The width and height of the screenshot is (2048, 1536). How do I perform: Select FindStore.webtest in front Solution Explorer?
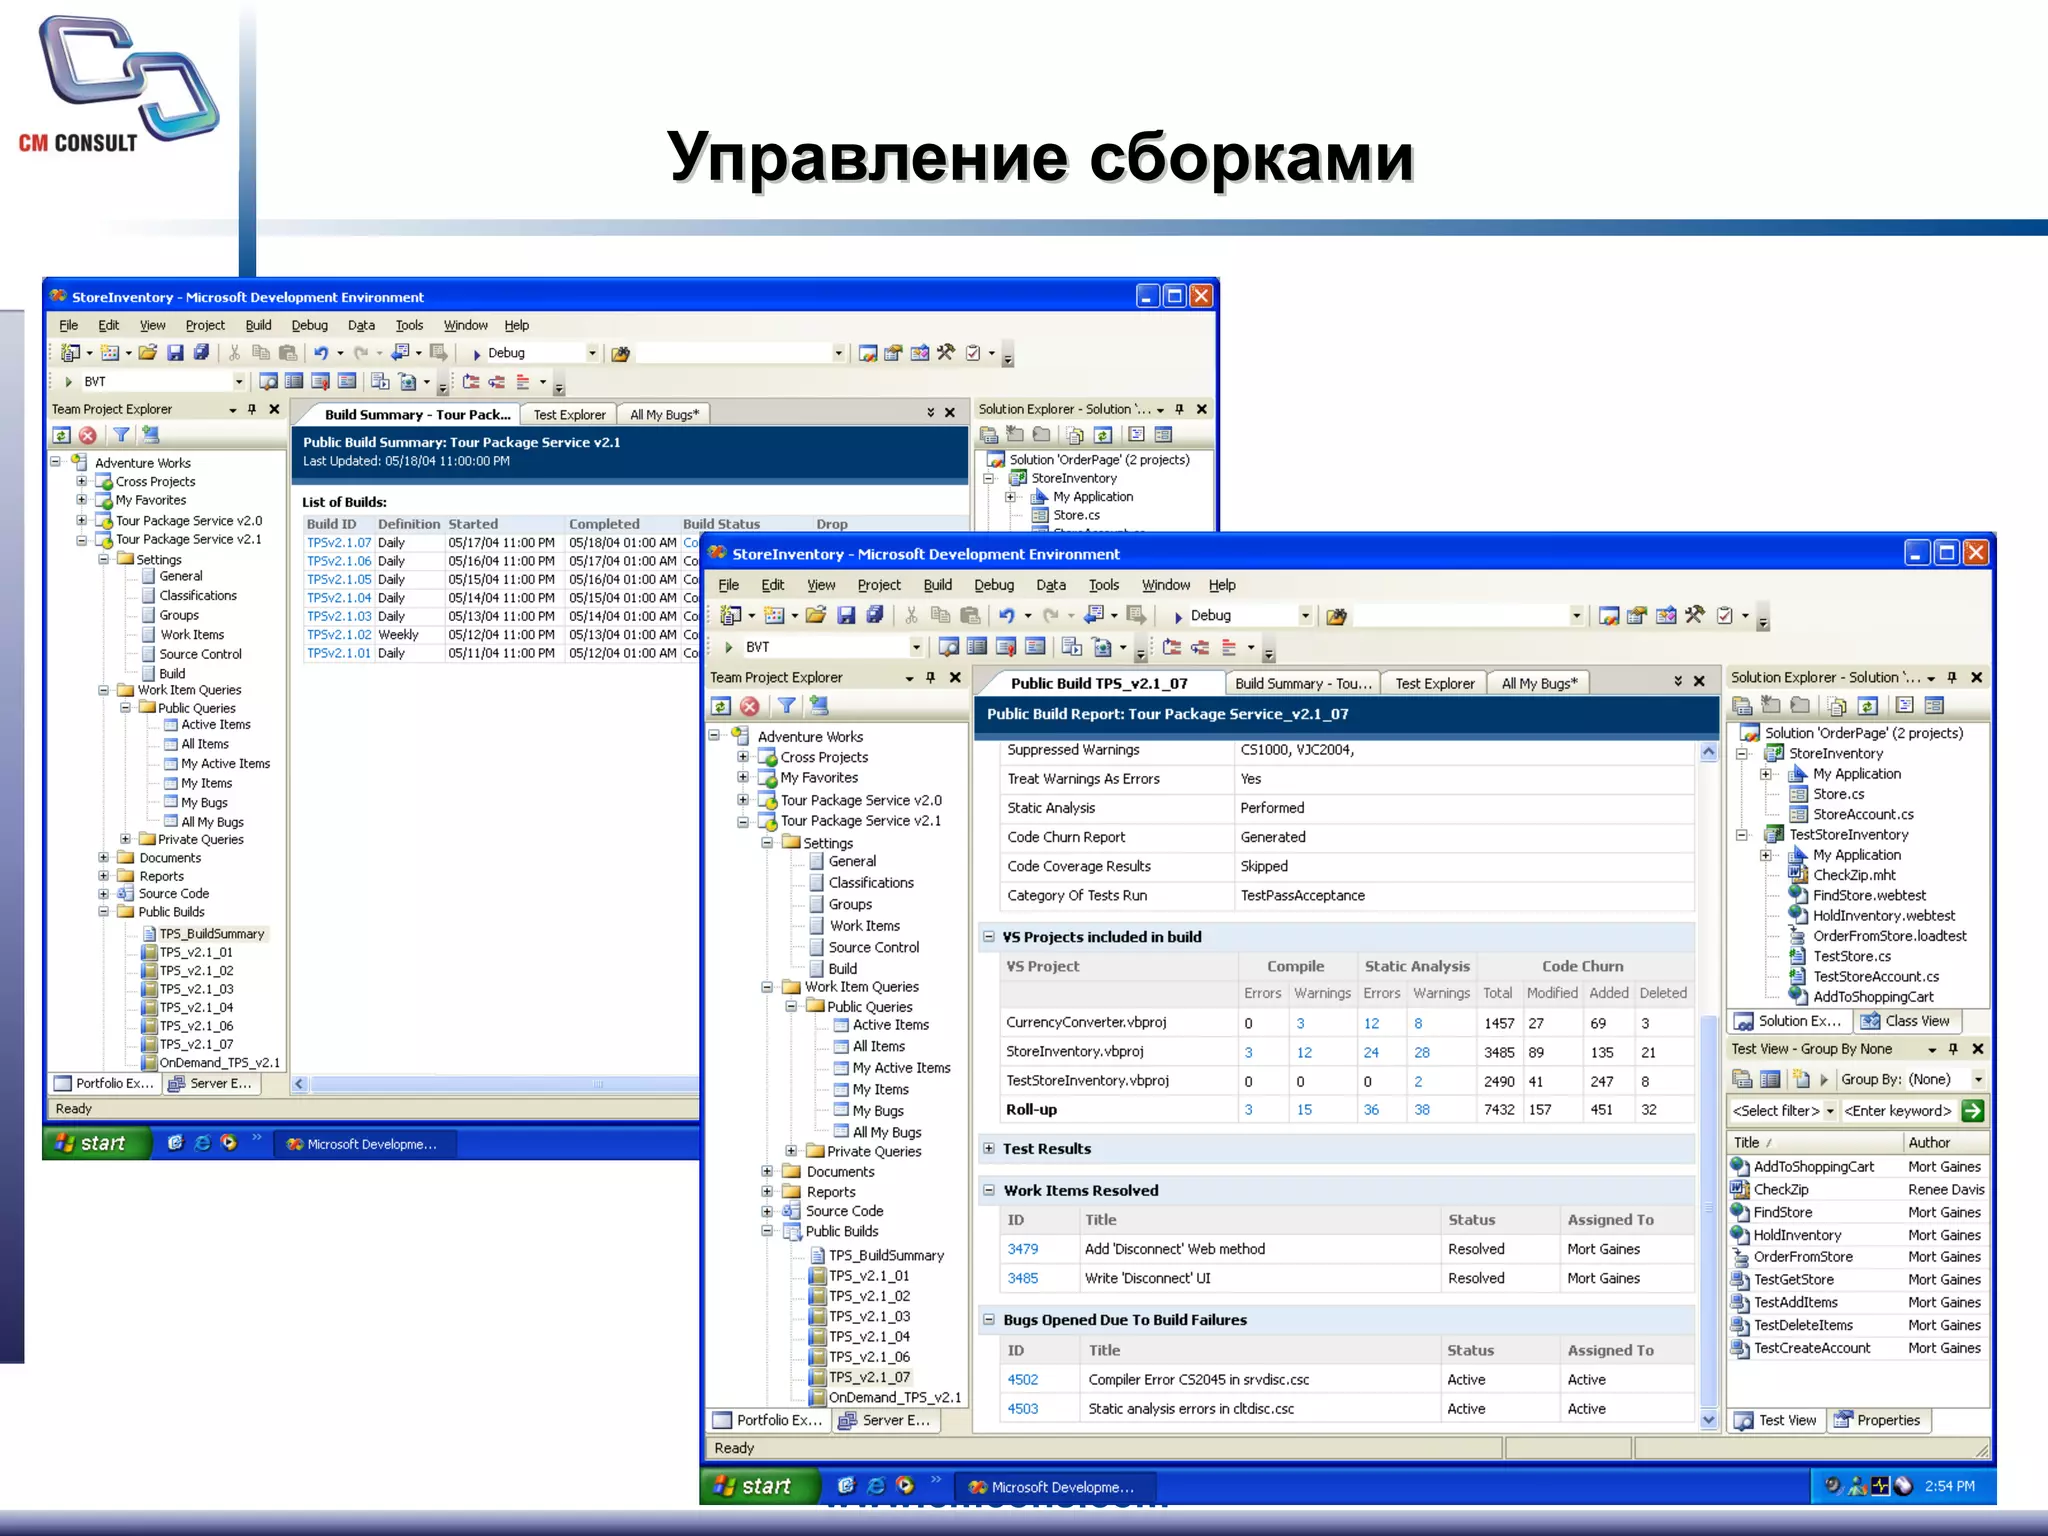click(x=1869, y=895)
